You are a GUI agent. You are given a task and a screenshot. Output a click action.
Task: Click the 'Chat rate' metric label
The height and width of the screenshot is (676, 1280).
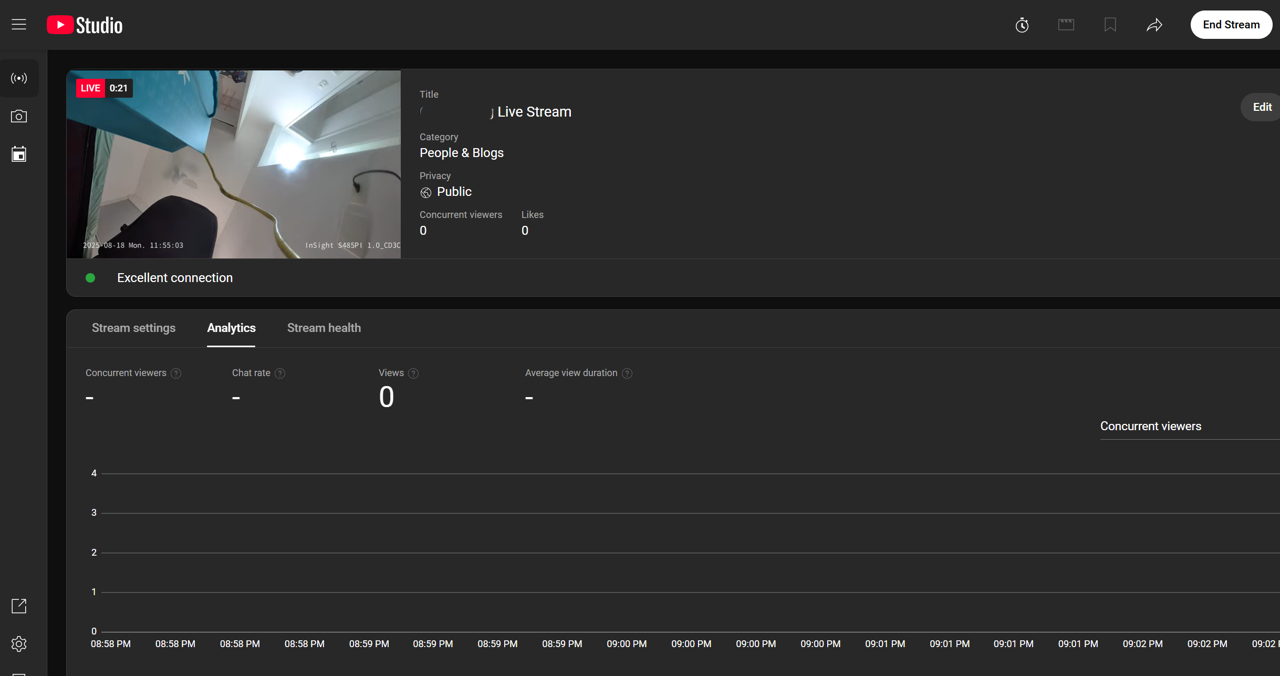251,373
